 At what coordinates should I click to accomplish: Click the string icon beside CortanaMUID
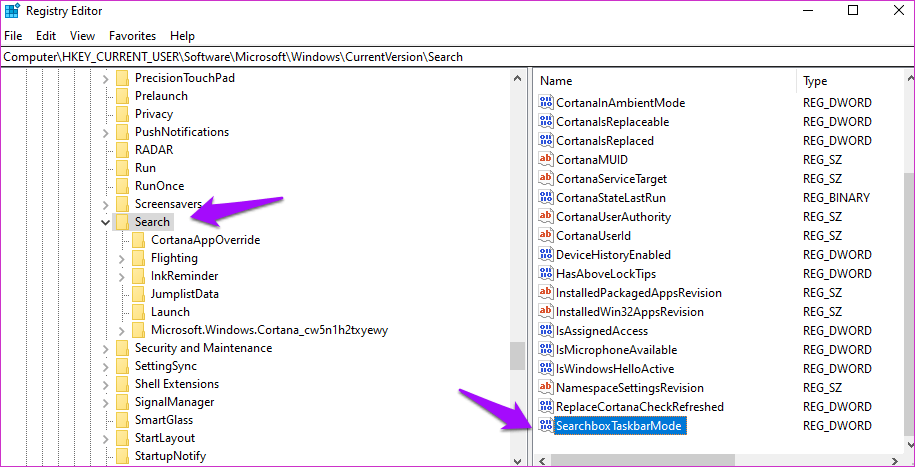pos(546,160)
